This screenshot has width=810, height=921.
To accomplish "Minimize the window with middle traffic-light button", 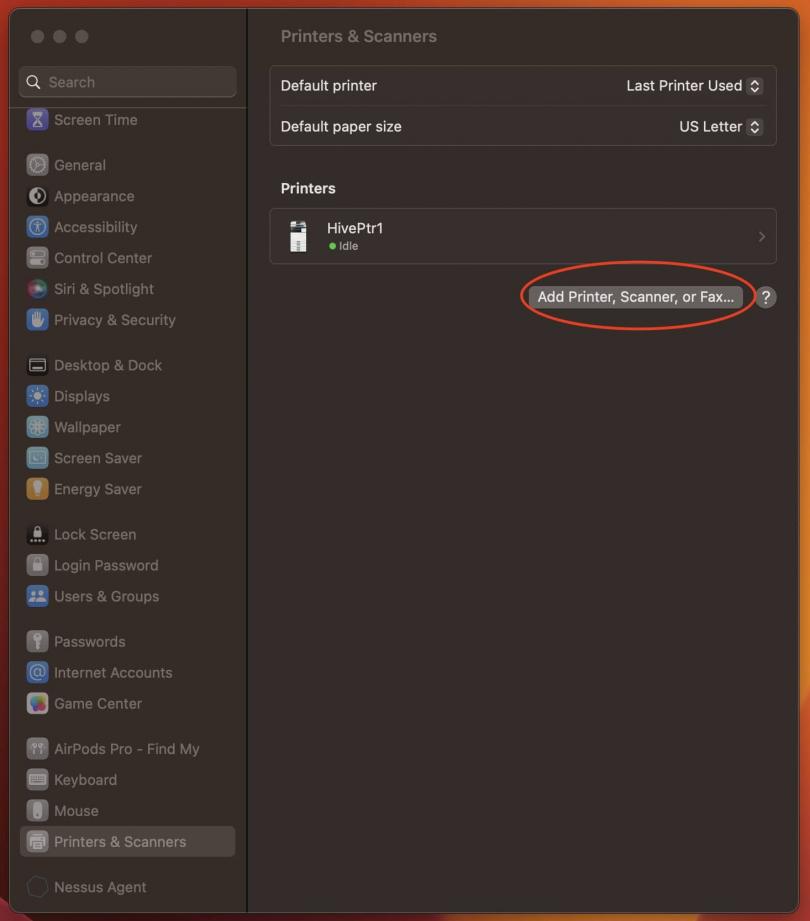I will [x=60, y=36].
